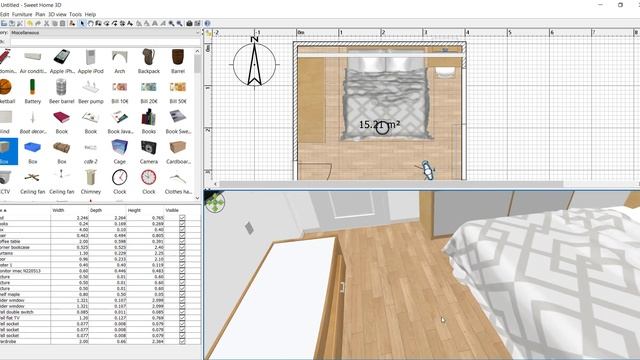Click the Create photo camera icon
Screen dimensions: 640x360
point(189,24)
